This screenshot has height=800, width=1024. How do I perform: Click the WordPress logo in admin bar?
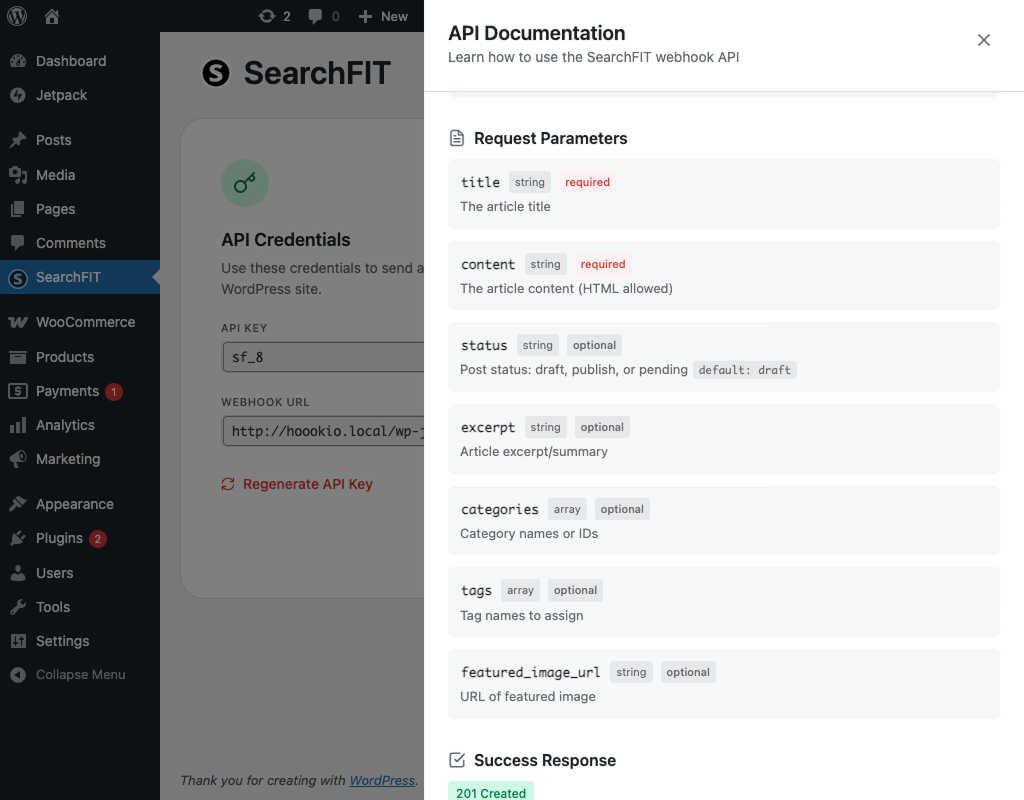(17, 16)
